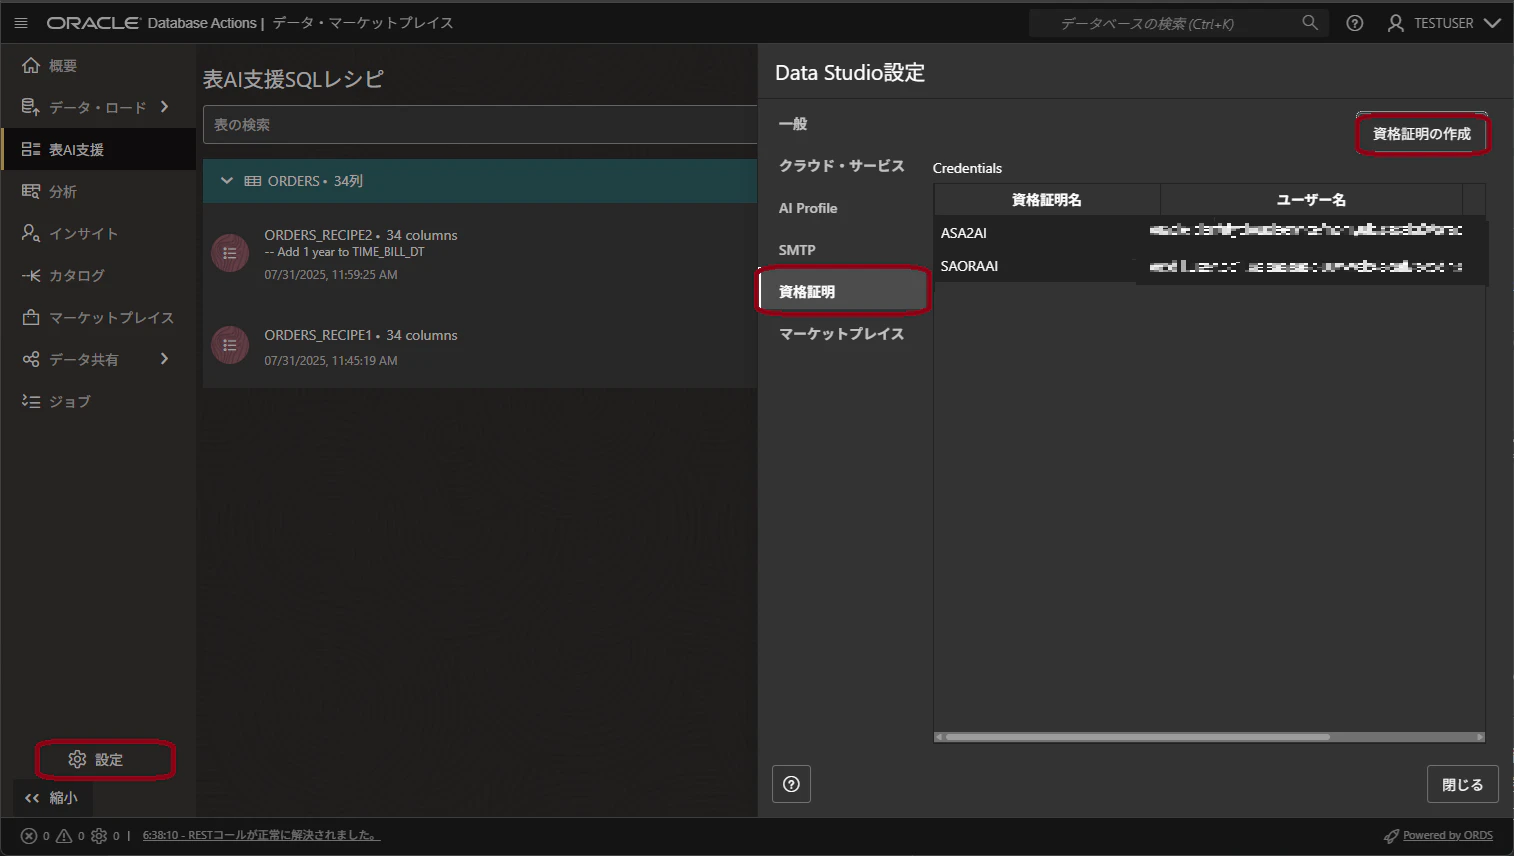
Task: Open the RESTコール status message link
Action: tap(261, 835)
